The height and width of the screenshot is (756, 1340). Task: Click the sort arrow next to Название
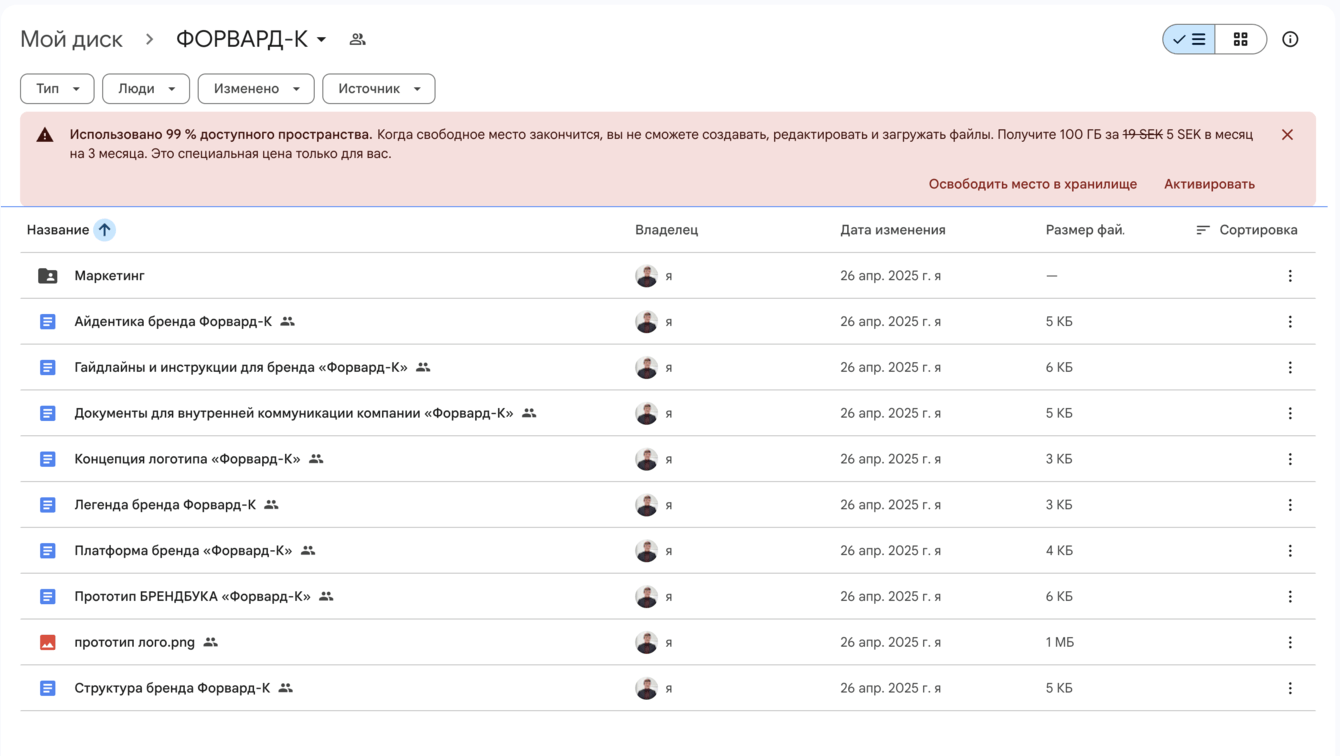coord(104,230)
